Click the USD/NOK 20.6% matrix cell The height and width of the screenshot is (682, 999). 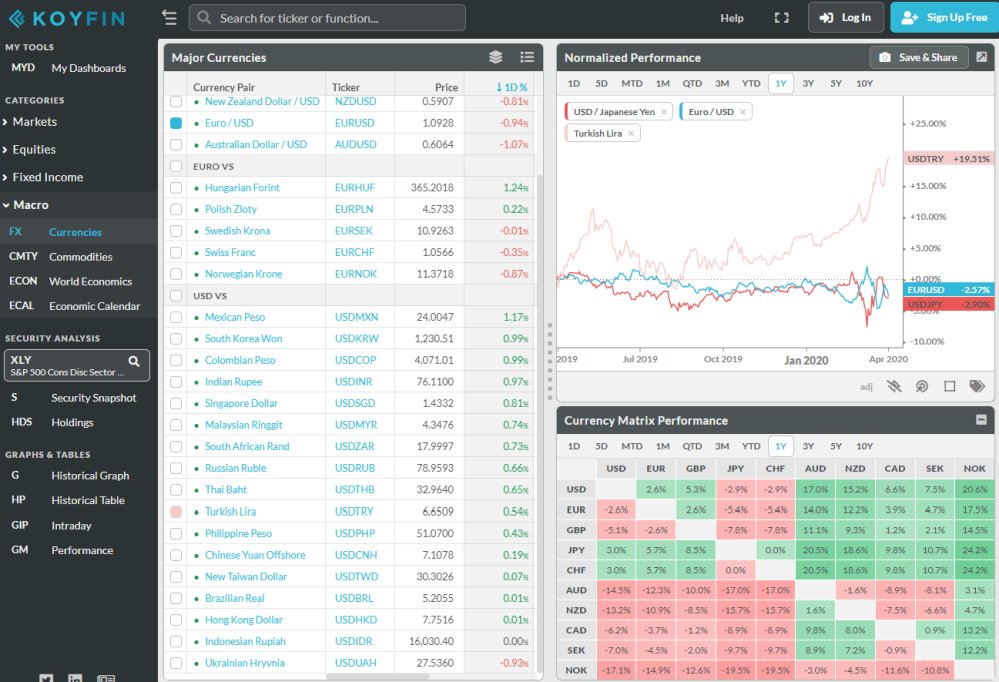coord(974,490)
